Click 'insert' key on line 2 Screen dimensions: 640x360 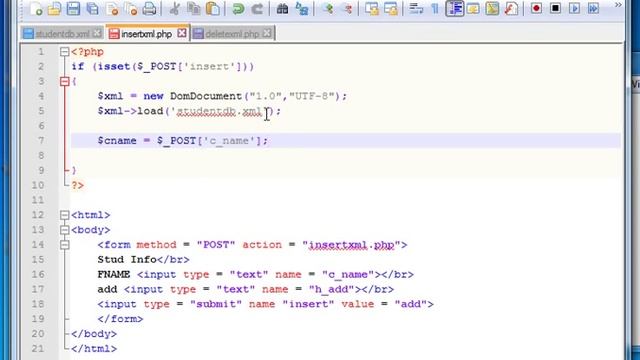click(x=209, y=67)
